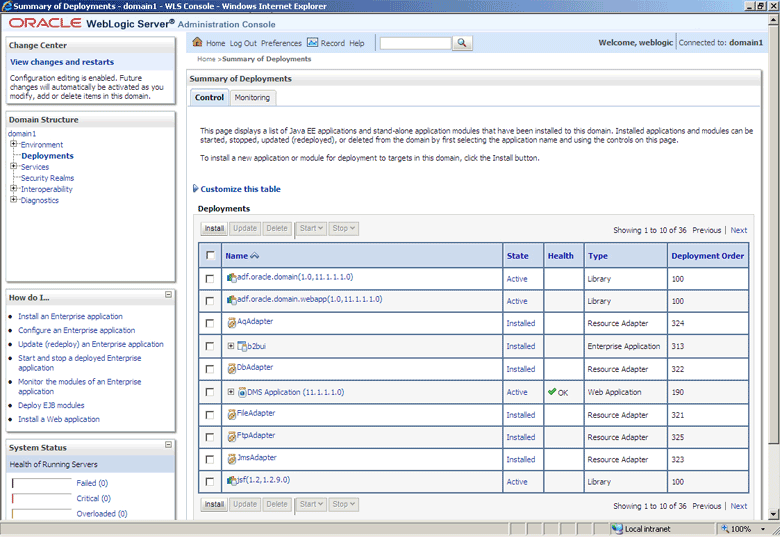Image resolution: width=780 pixels, height=537 pixels.
Task: Click the Overloaded (0) server health bar
Action: pyautogui.click(x=42, y=514)
